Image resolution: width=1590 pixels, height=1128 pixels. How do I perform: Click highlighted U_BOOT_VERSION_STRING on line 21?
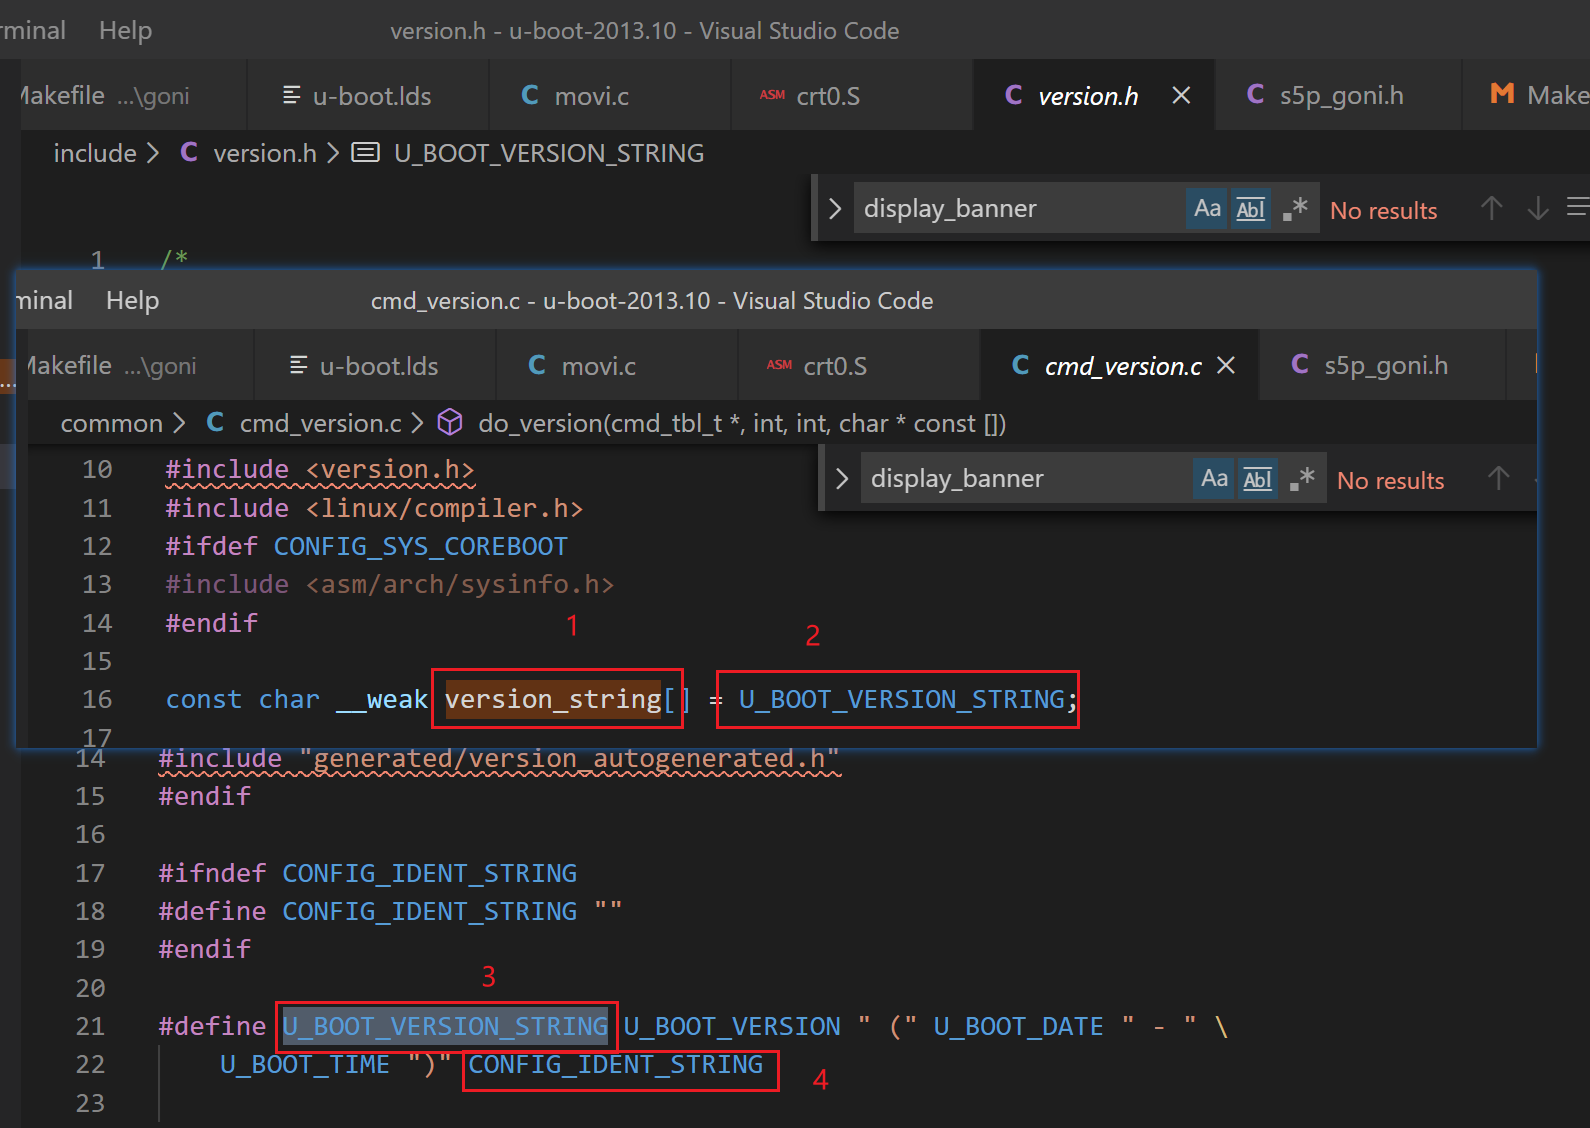pyautogui.click(x=445, y=1026)
